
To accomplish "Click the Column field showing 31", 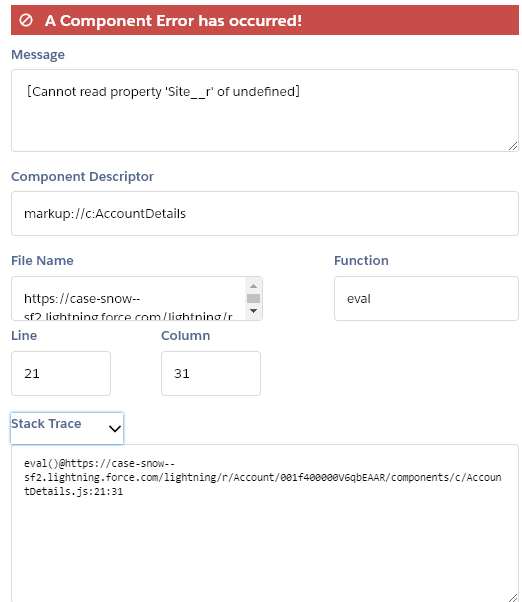I will [211, 373].
